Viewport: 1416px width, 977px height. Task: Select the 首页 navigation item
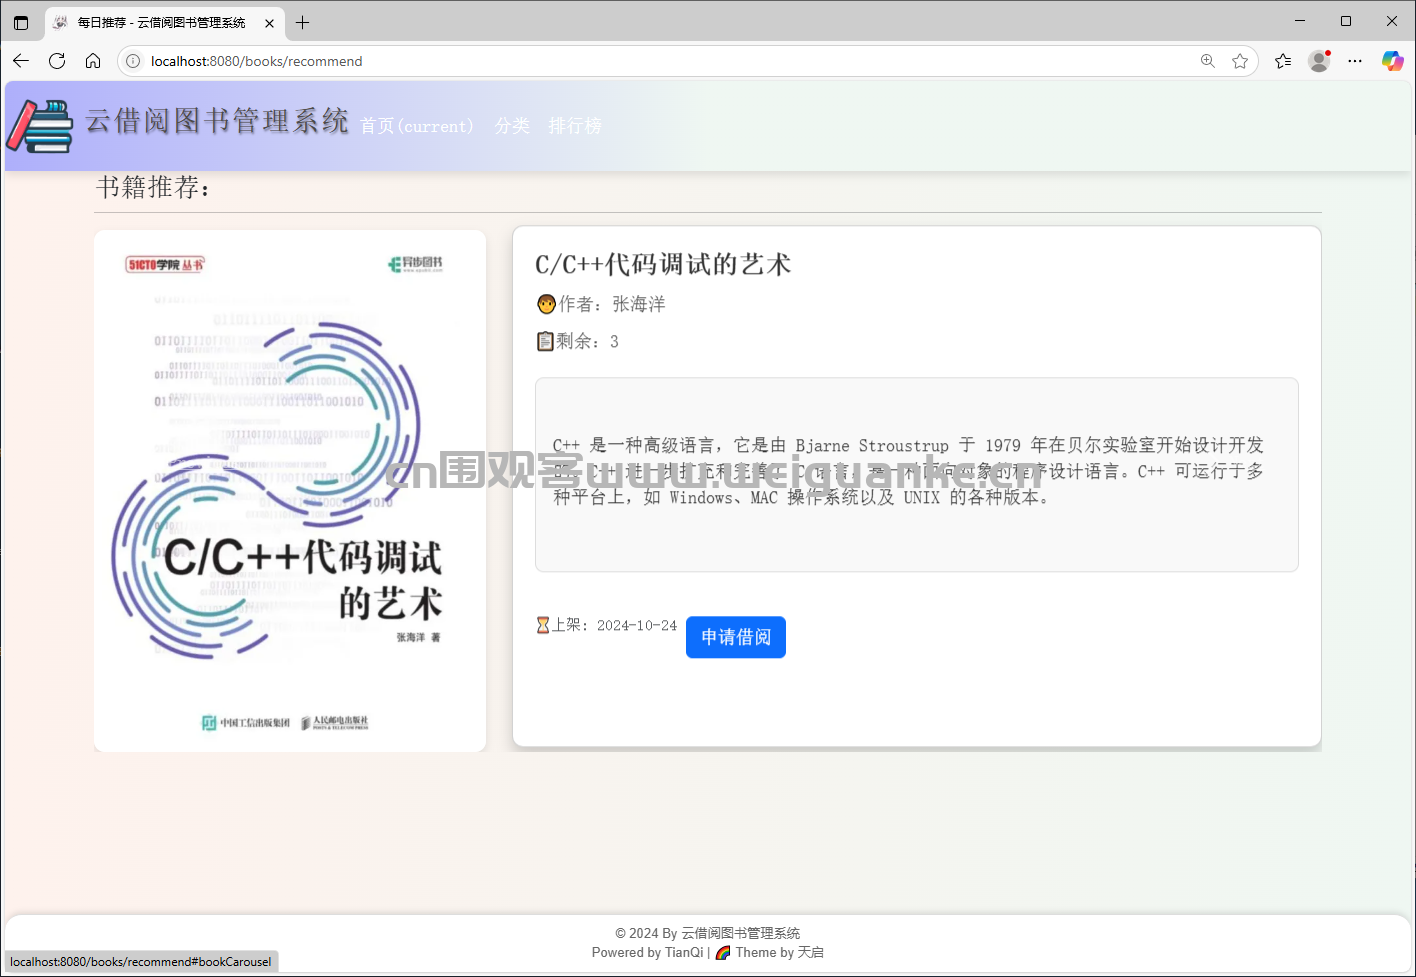point(416,126)
